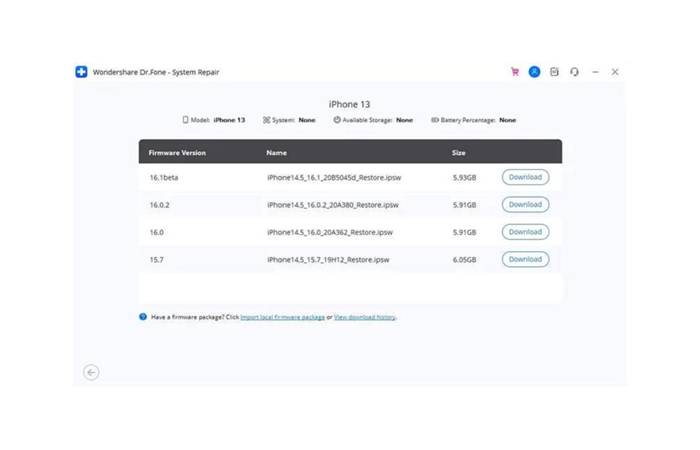Click the Dr.Fone blue logo icon
The width and height of the screenshot is (700, 450).
click(81, 71)
